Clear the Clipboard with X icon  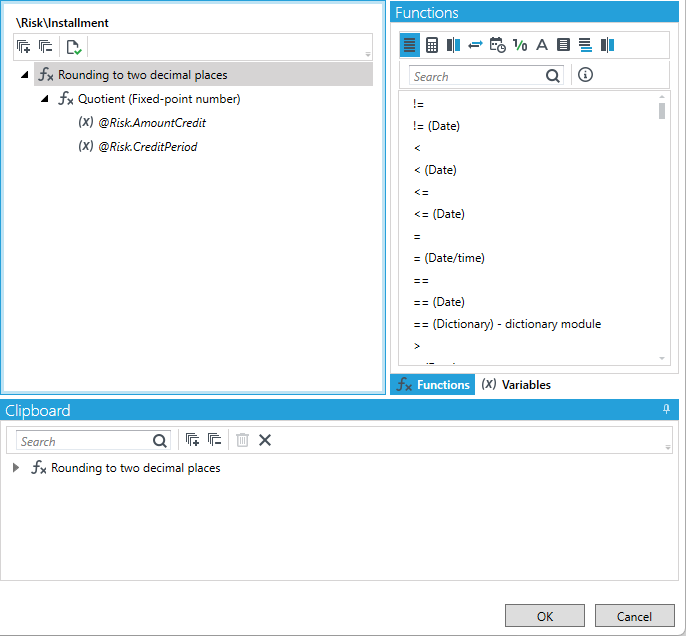(x=265, y=440)
